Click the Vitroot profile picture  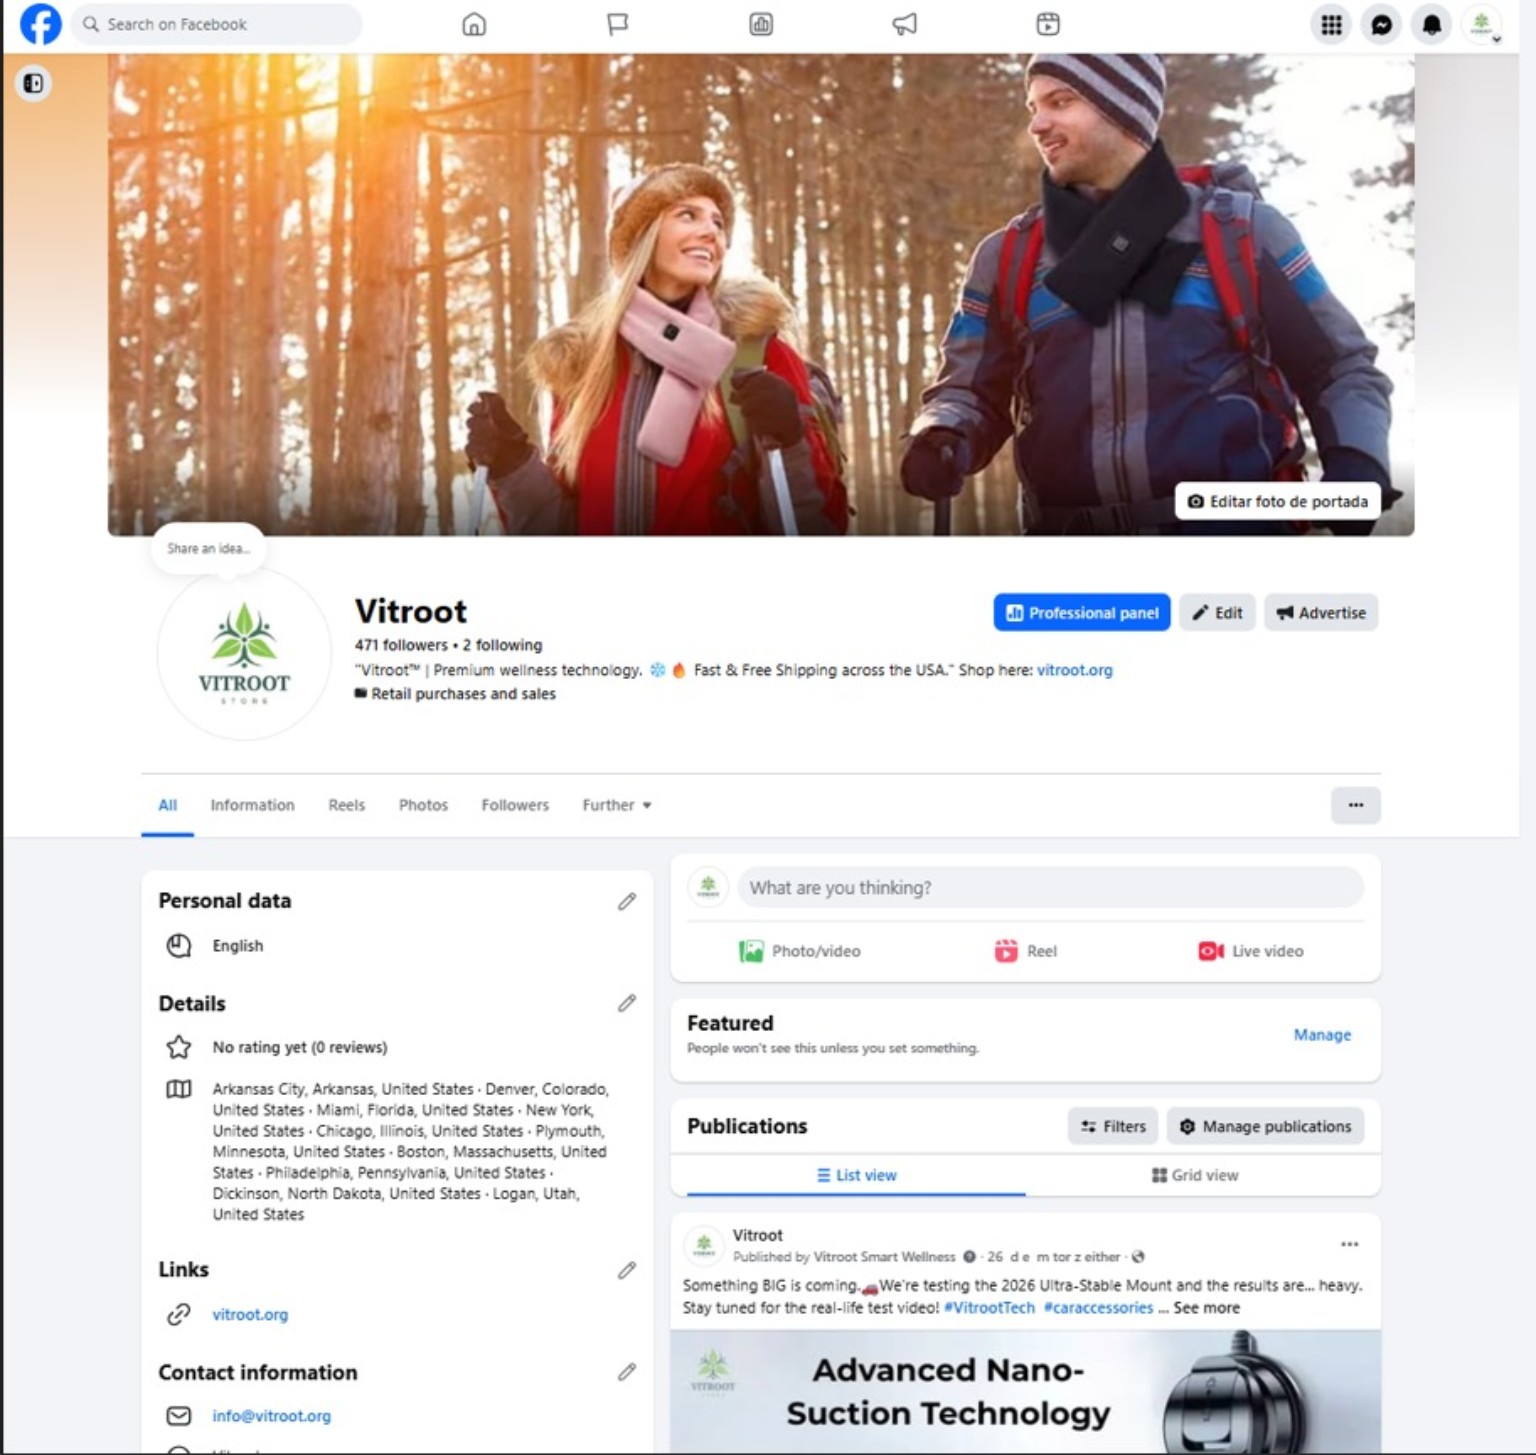pos(244,653)
